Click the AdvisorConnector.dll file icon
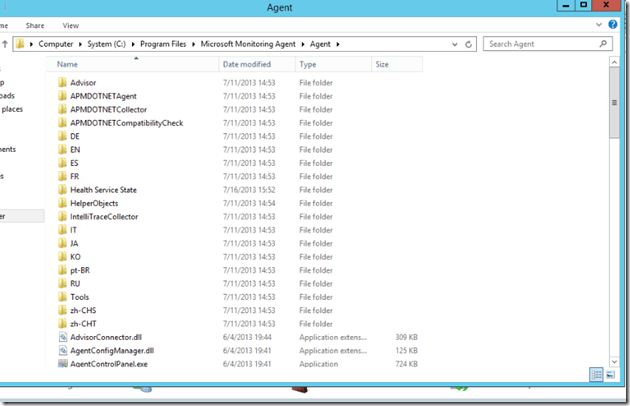Screen dimensions: 630x406 (x=62, y=337)
